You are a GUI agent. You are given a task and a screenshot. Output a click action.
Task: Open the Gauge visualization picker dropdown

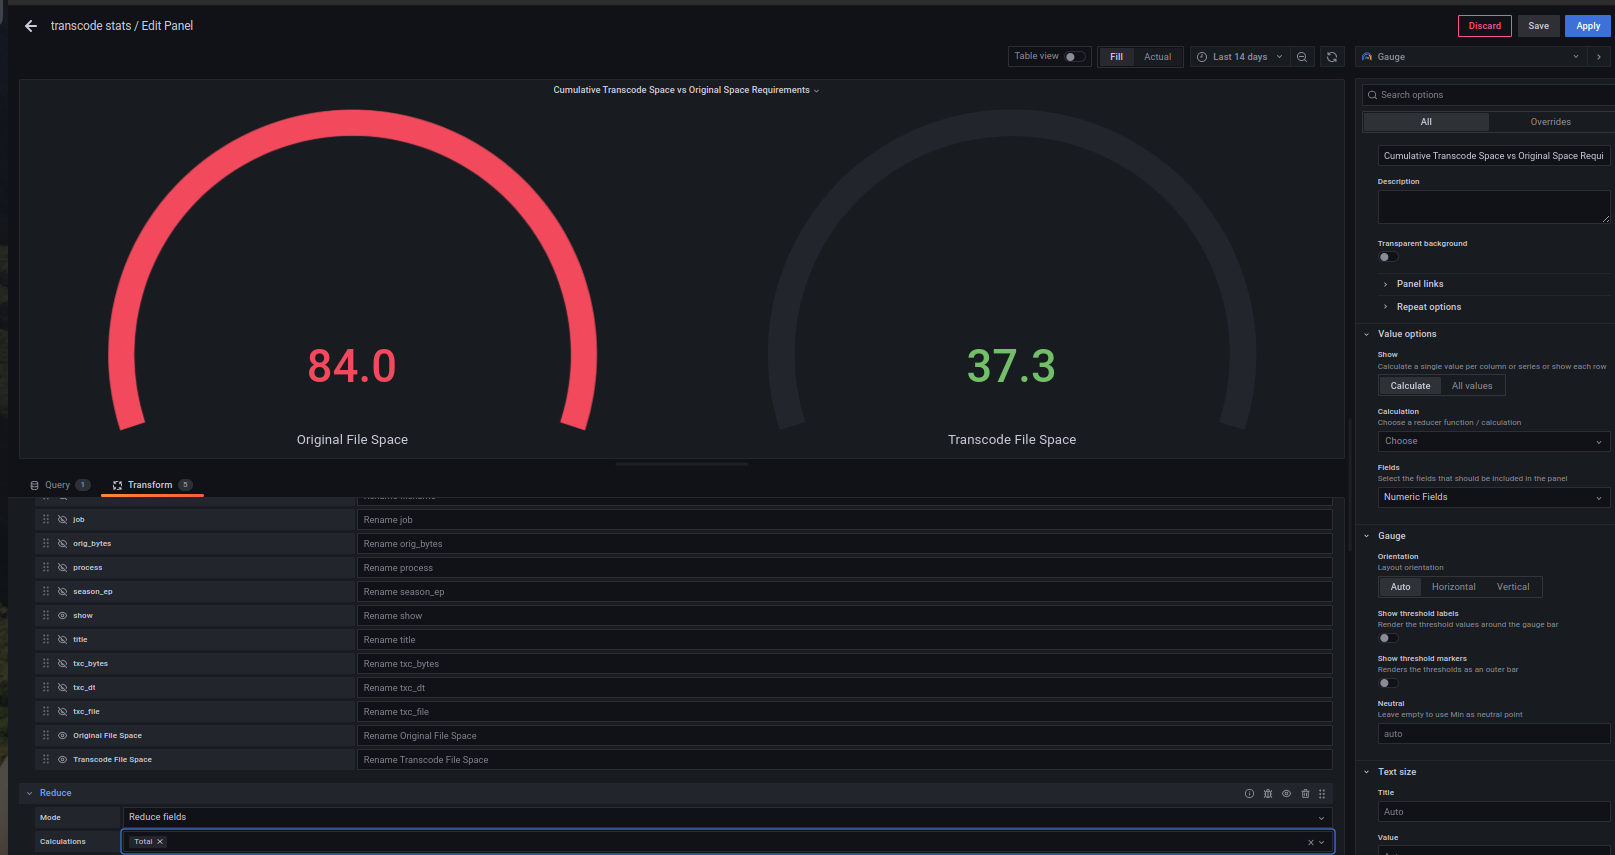click(1470, 57)
